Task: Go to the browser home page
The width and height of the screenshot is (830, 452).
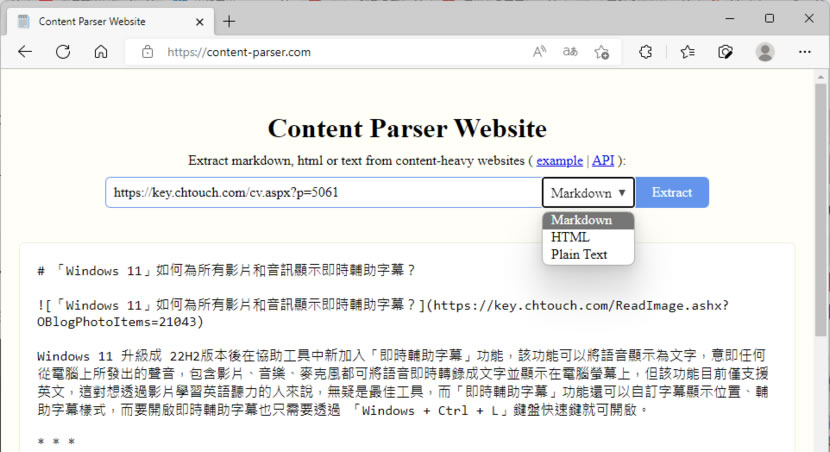Action: [x=100, y=52]
